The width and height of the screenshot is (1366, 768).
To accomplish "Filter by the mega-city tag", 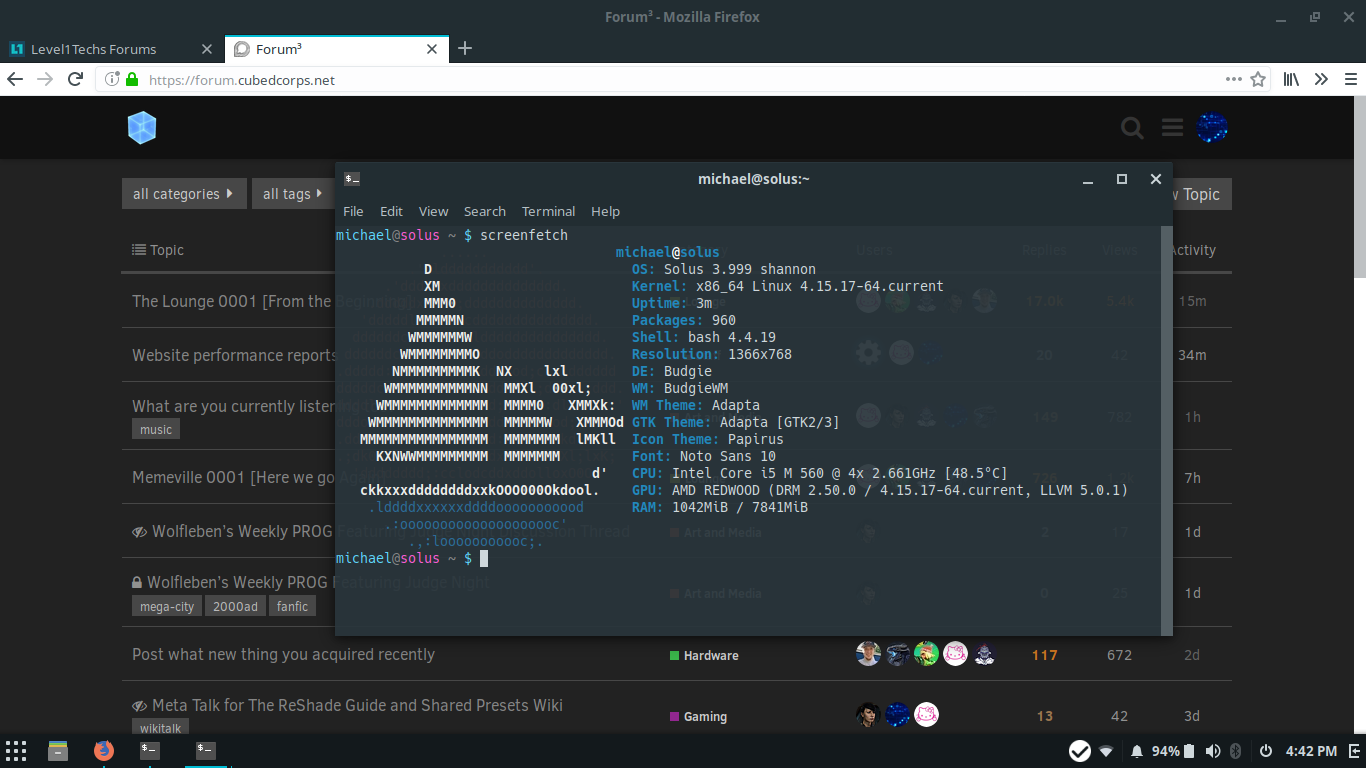I will (x=167, y=606).
